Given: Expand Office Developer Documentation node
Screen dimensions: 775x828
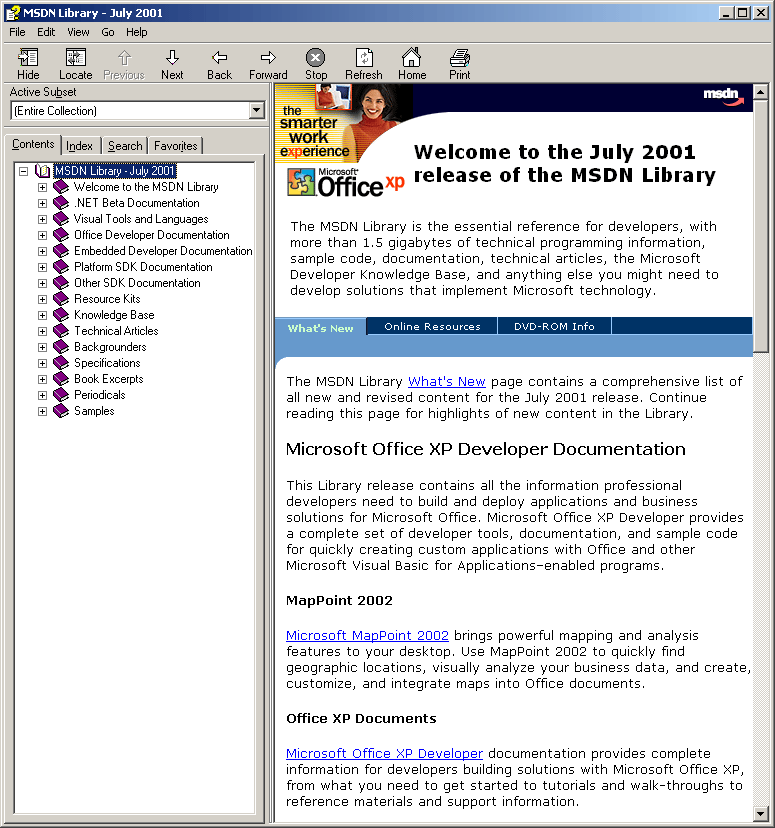Looking at the screenshot, I should [42, 236].
